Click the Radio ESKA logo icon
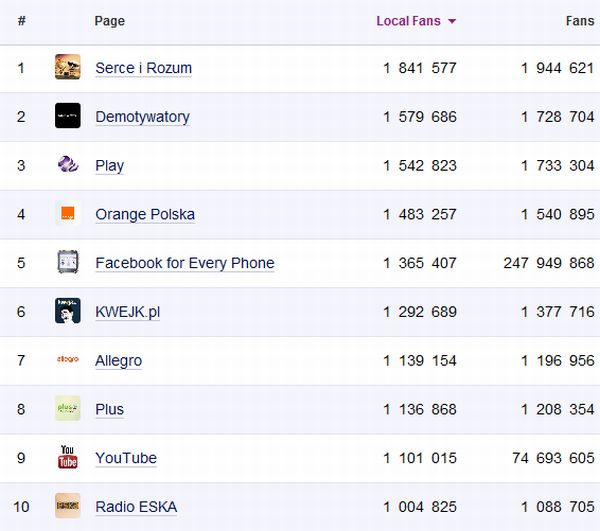600x531 pixels. [68, 506]
